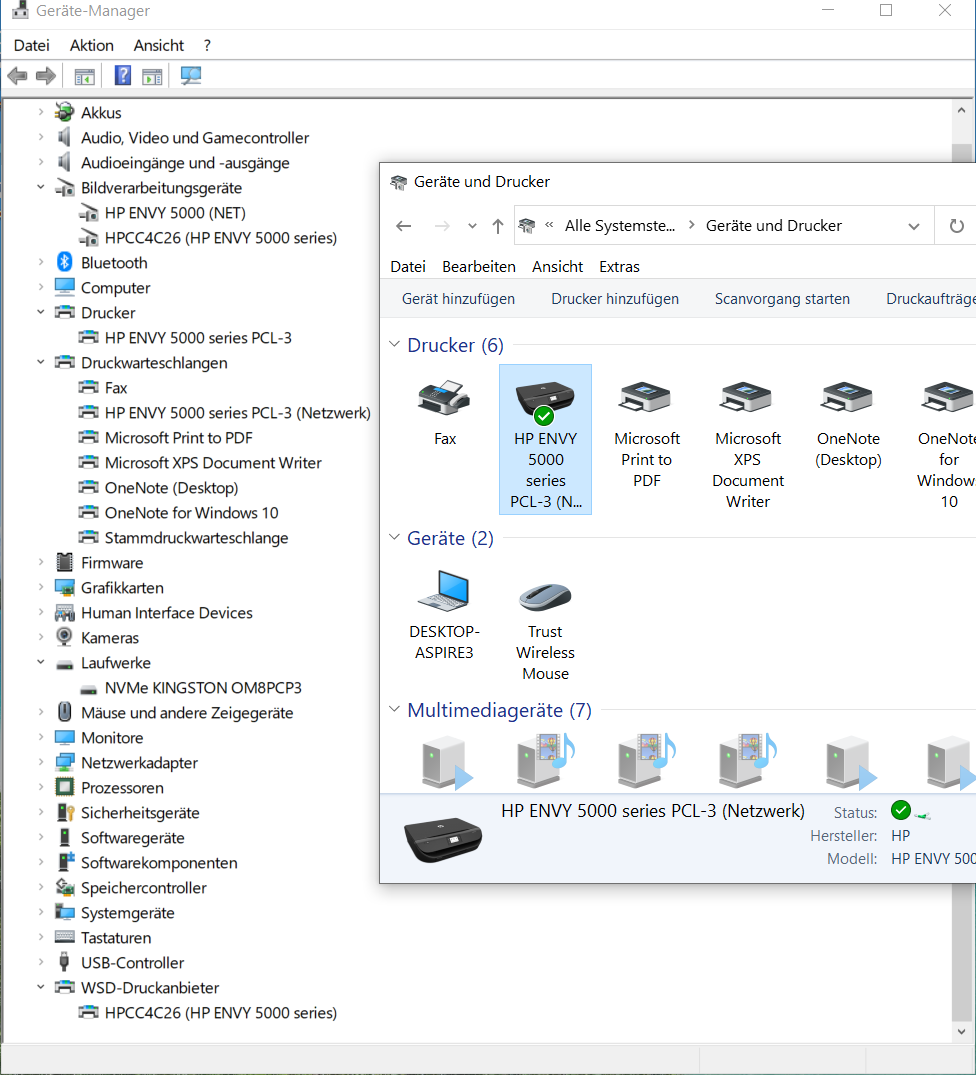Viewport: 976px width, 1075px height.
Task: Click scroll up arrow in Geräte-Manager scrollbar
Action: point(961,110)
